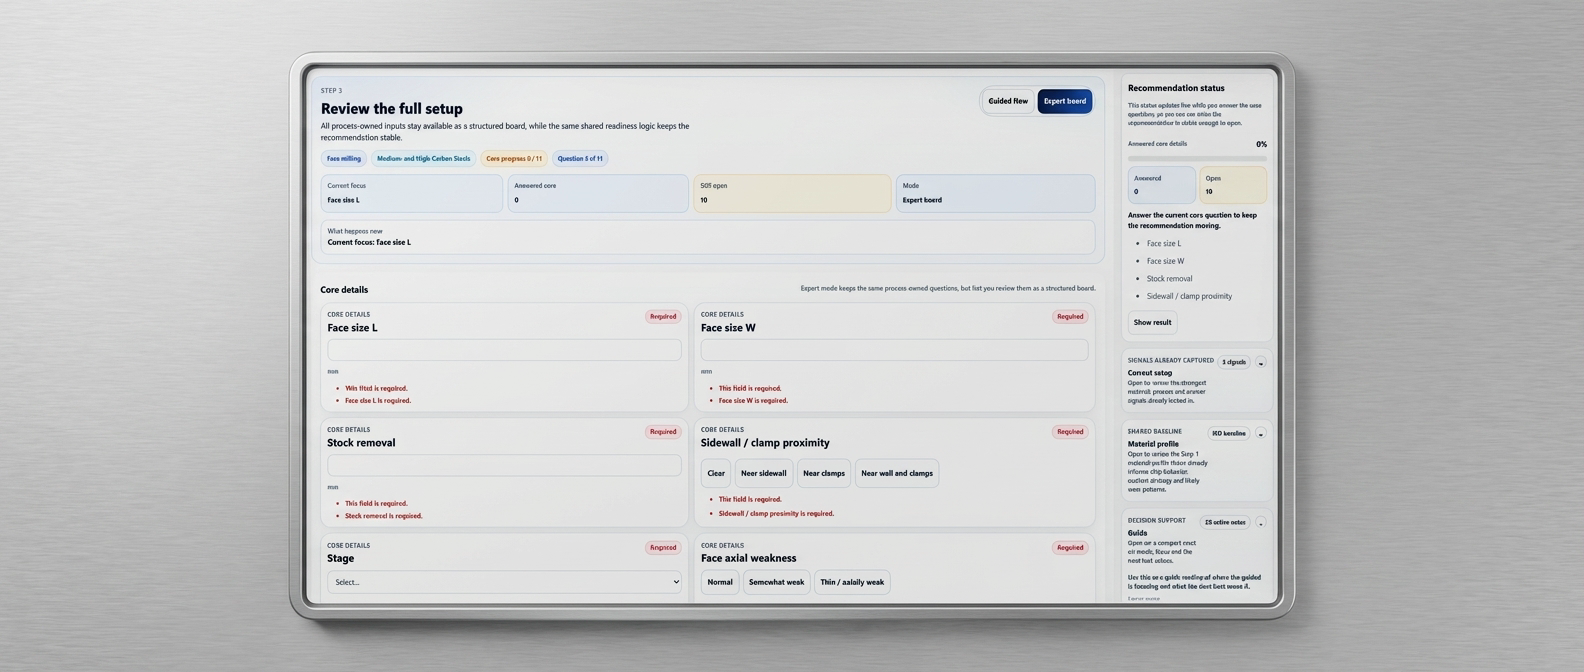Select the Near wall and clamps option

click(897, 473)
